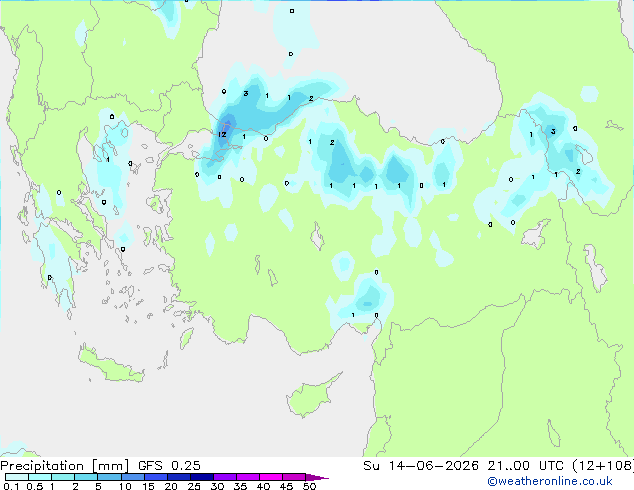Select the 10–15 mm legend swatch
The image size is (634, 490).
pos(132,477)
